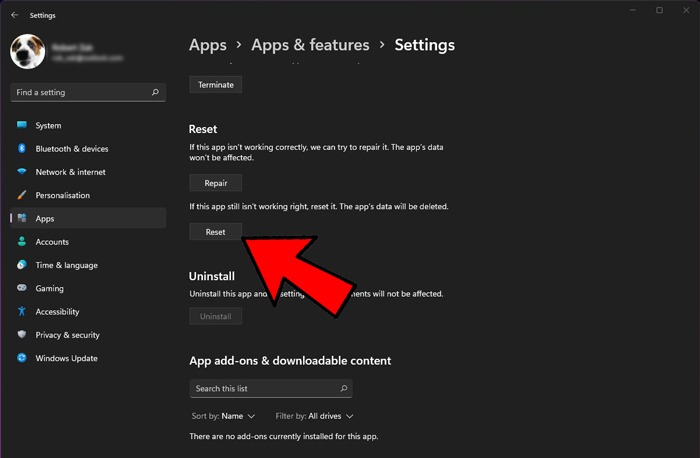The width and height of the screenshot is (700, 458).
Task: Click the search icon in Search this list
Action: tap(344, 388)
